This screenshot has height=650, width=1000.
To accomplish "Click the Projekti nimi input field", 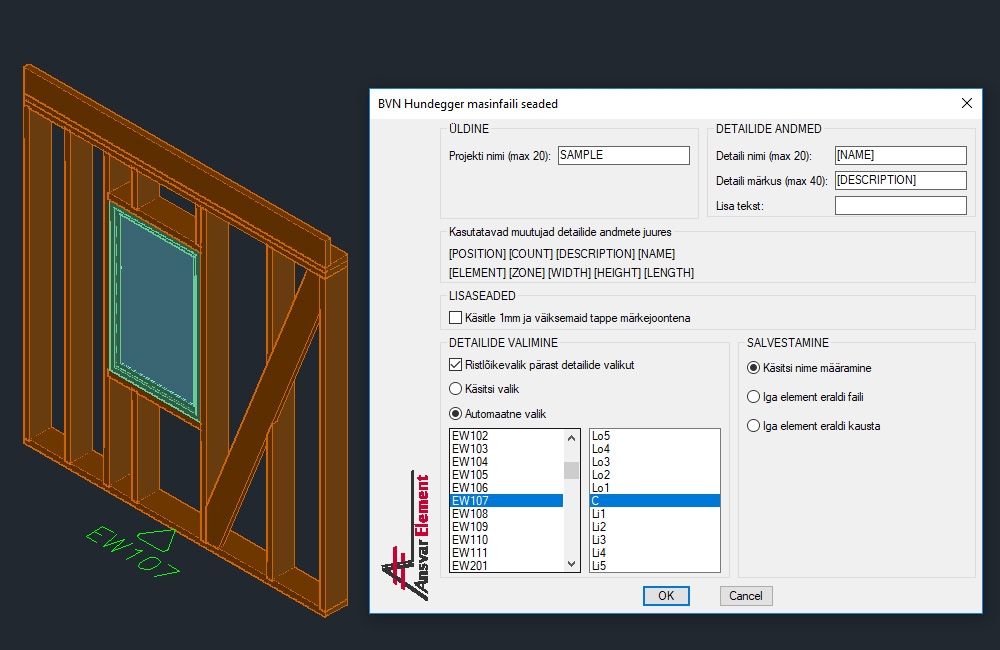I will point(624,155).
